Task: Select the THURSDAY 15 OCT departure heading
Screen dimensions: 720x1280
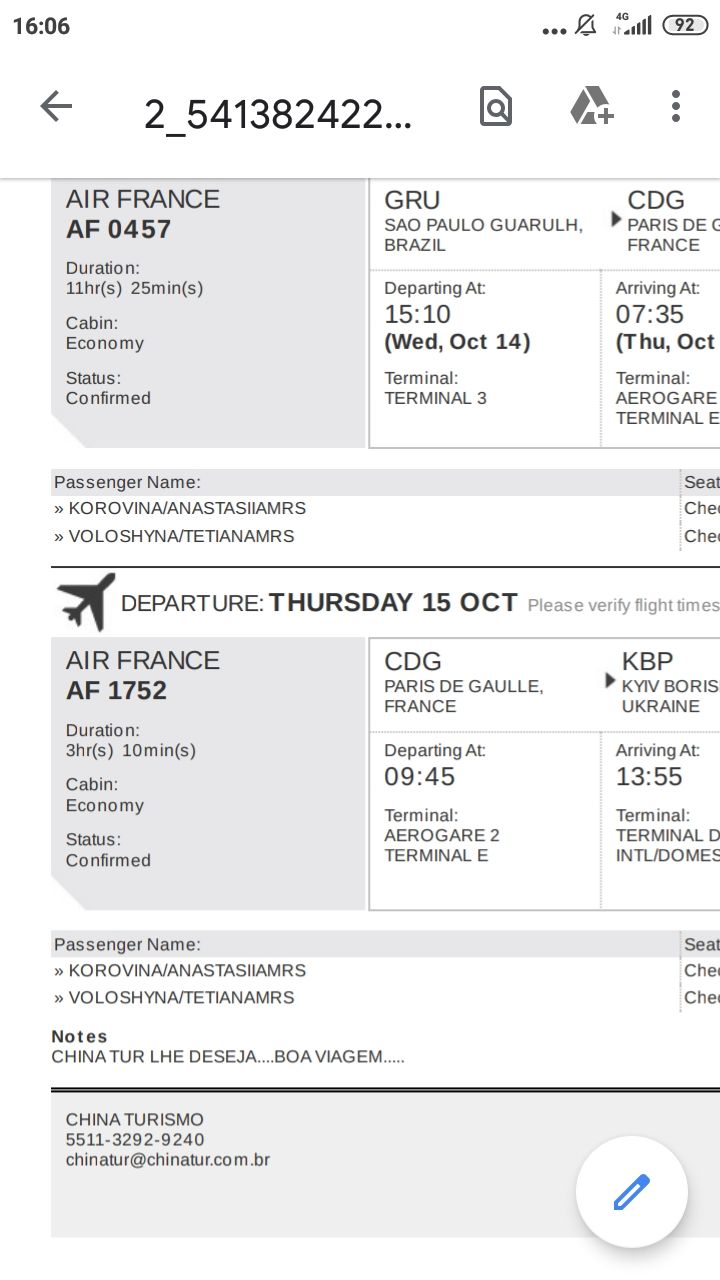Action: [393, 603]
